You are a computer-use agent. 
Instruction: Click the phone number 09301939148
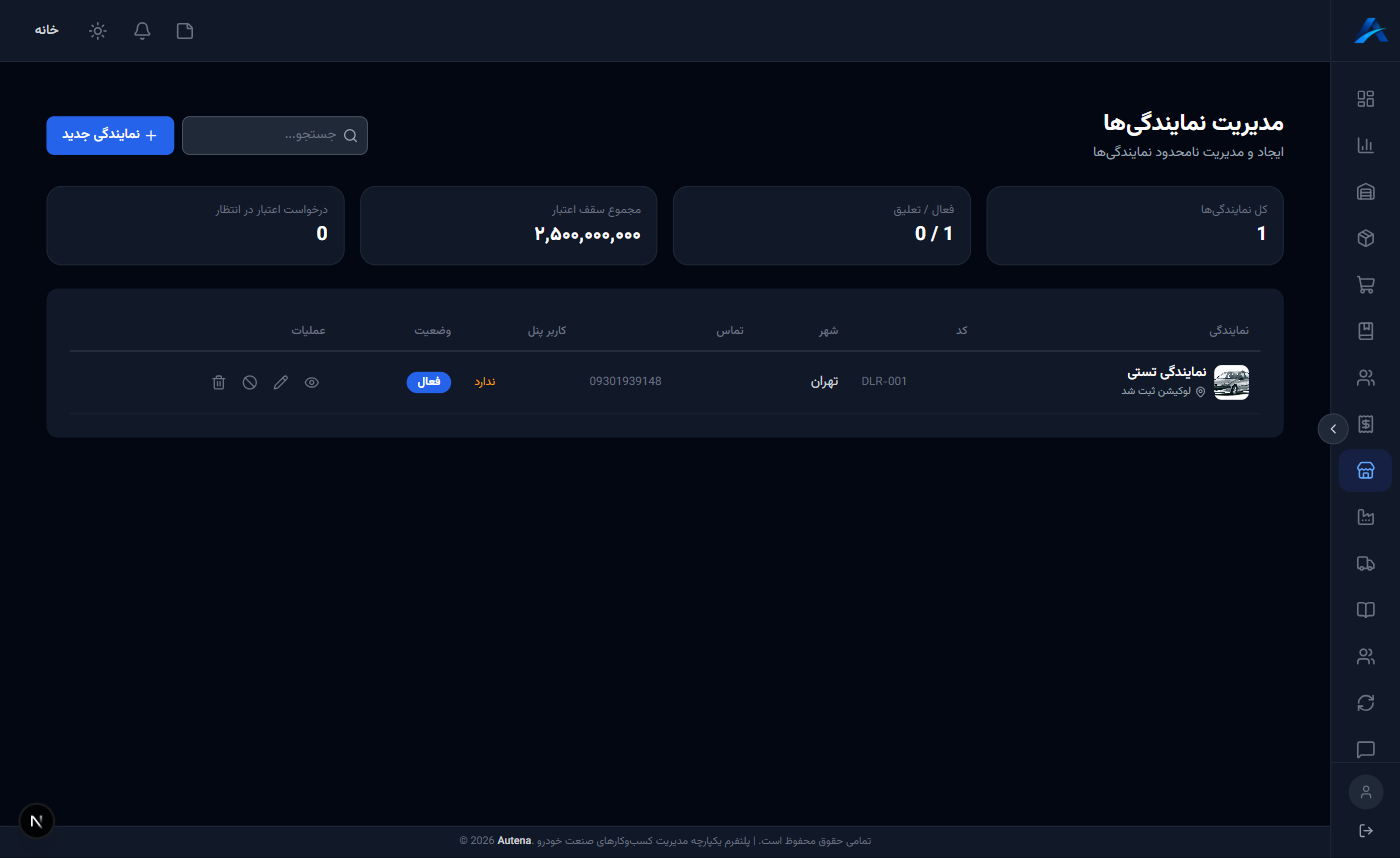point(625,382)
